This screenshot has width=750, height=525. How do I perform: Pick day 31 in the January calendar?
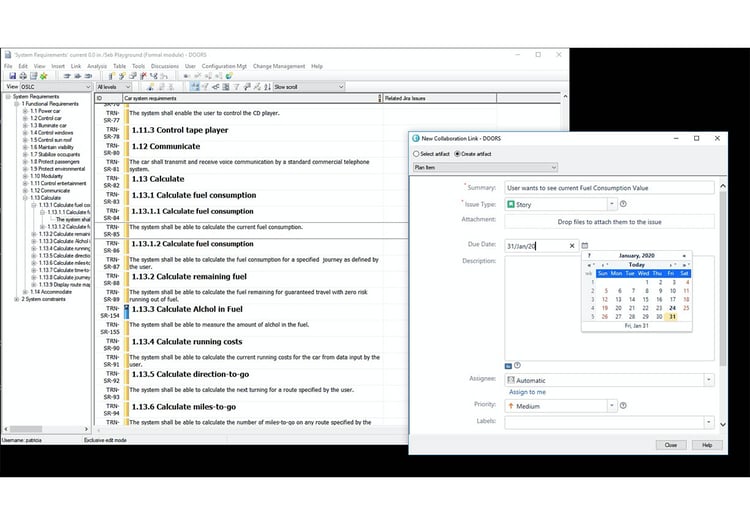click(x=673, y=317)
